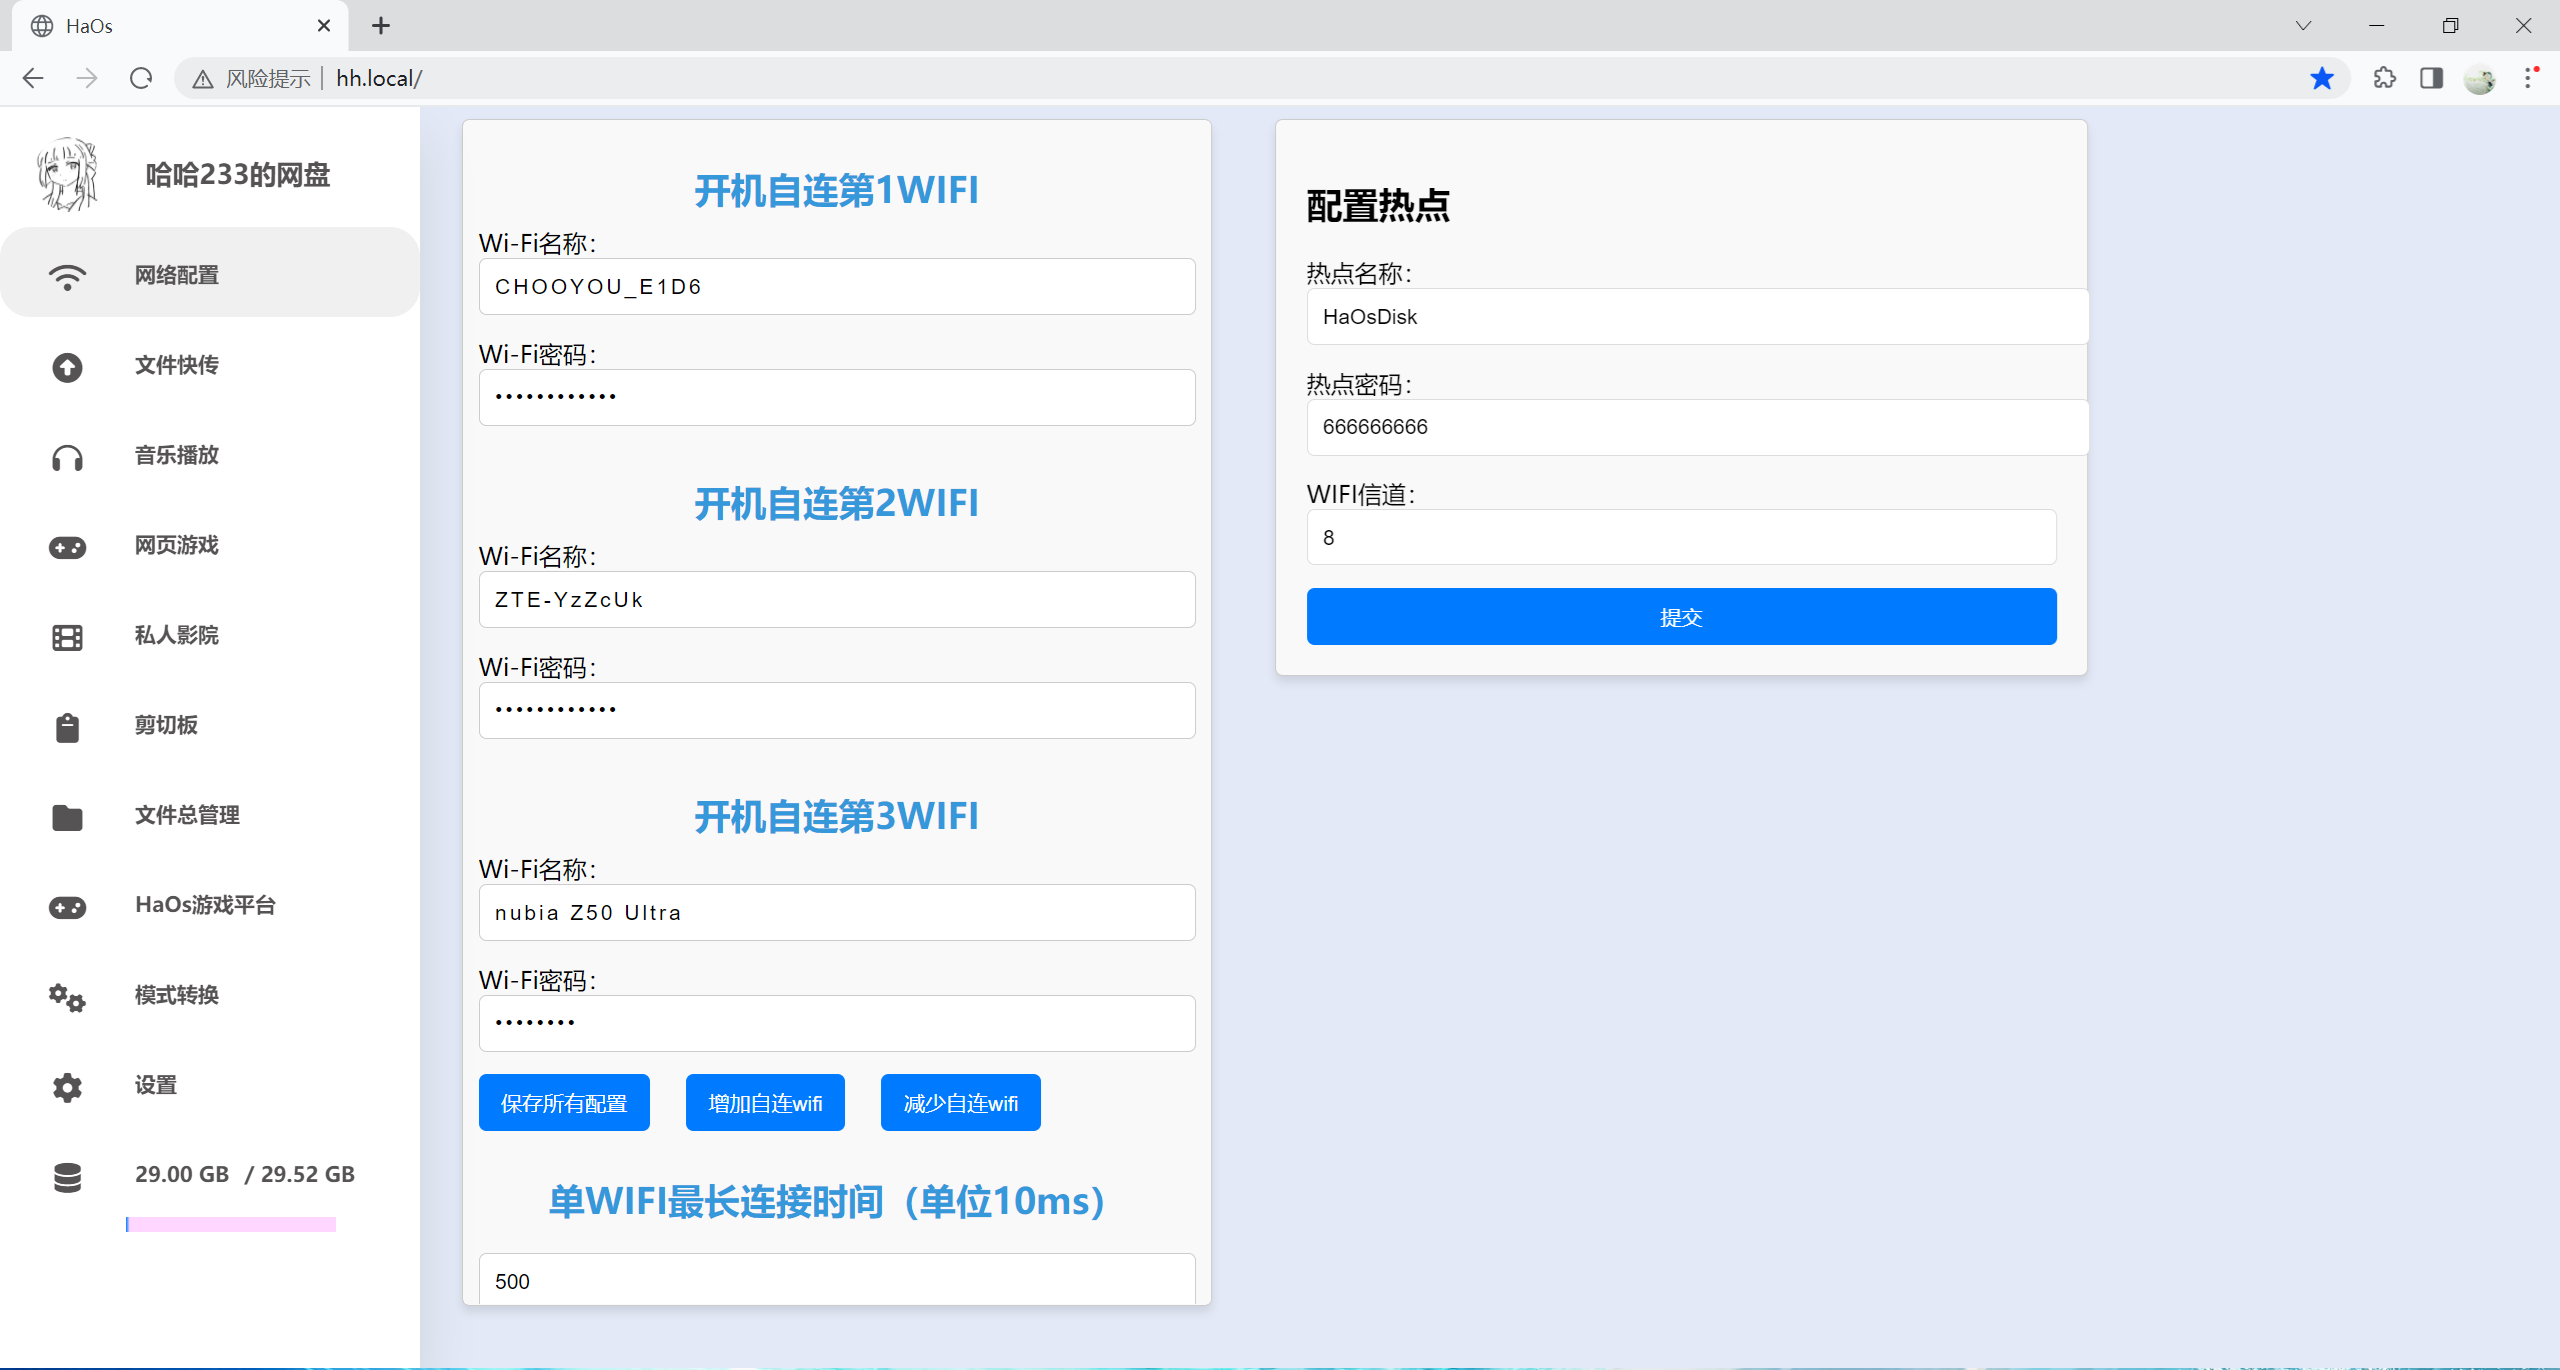Image resolution: width=2560 pixels, height=1370 pixels.
Task: Click the Wi-Fi network config icon in sidebar
Action: [67, 276]
